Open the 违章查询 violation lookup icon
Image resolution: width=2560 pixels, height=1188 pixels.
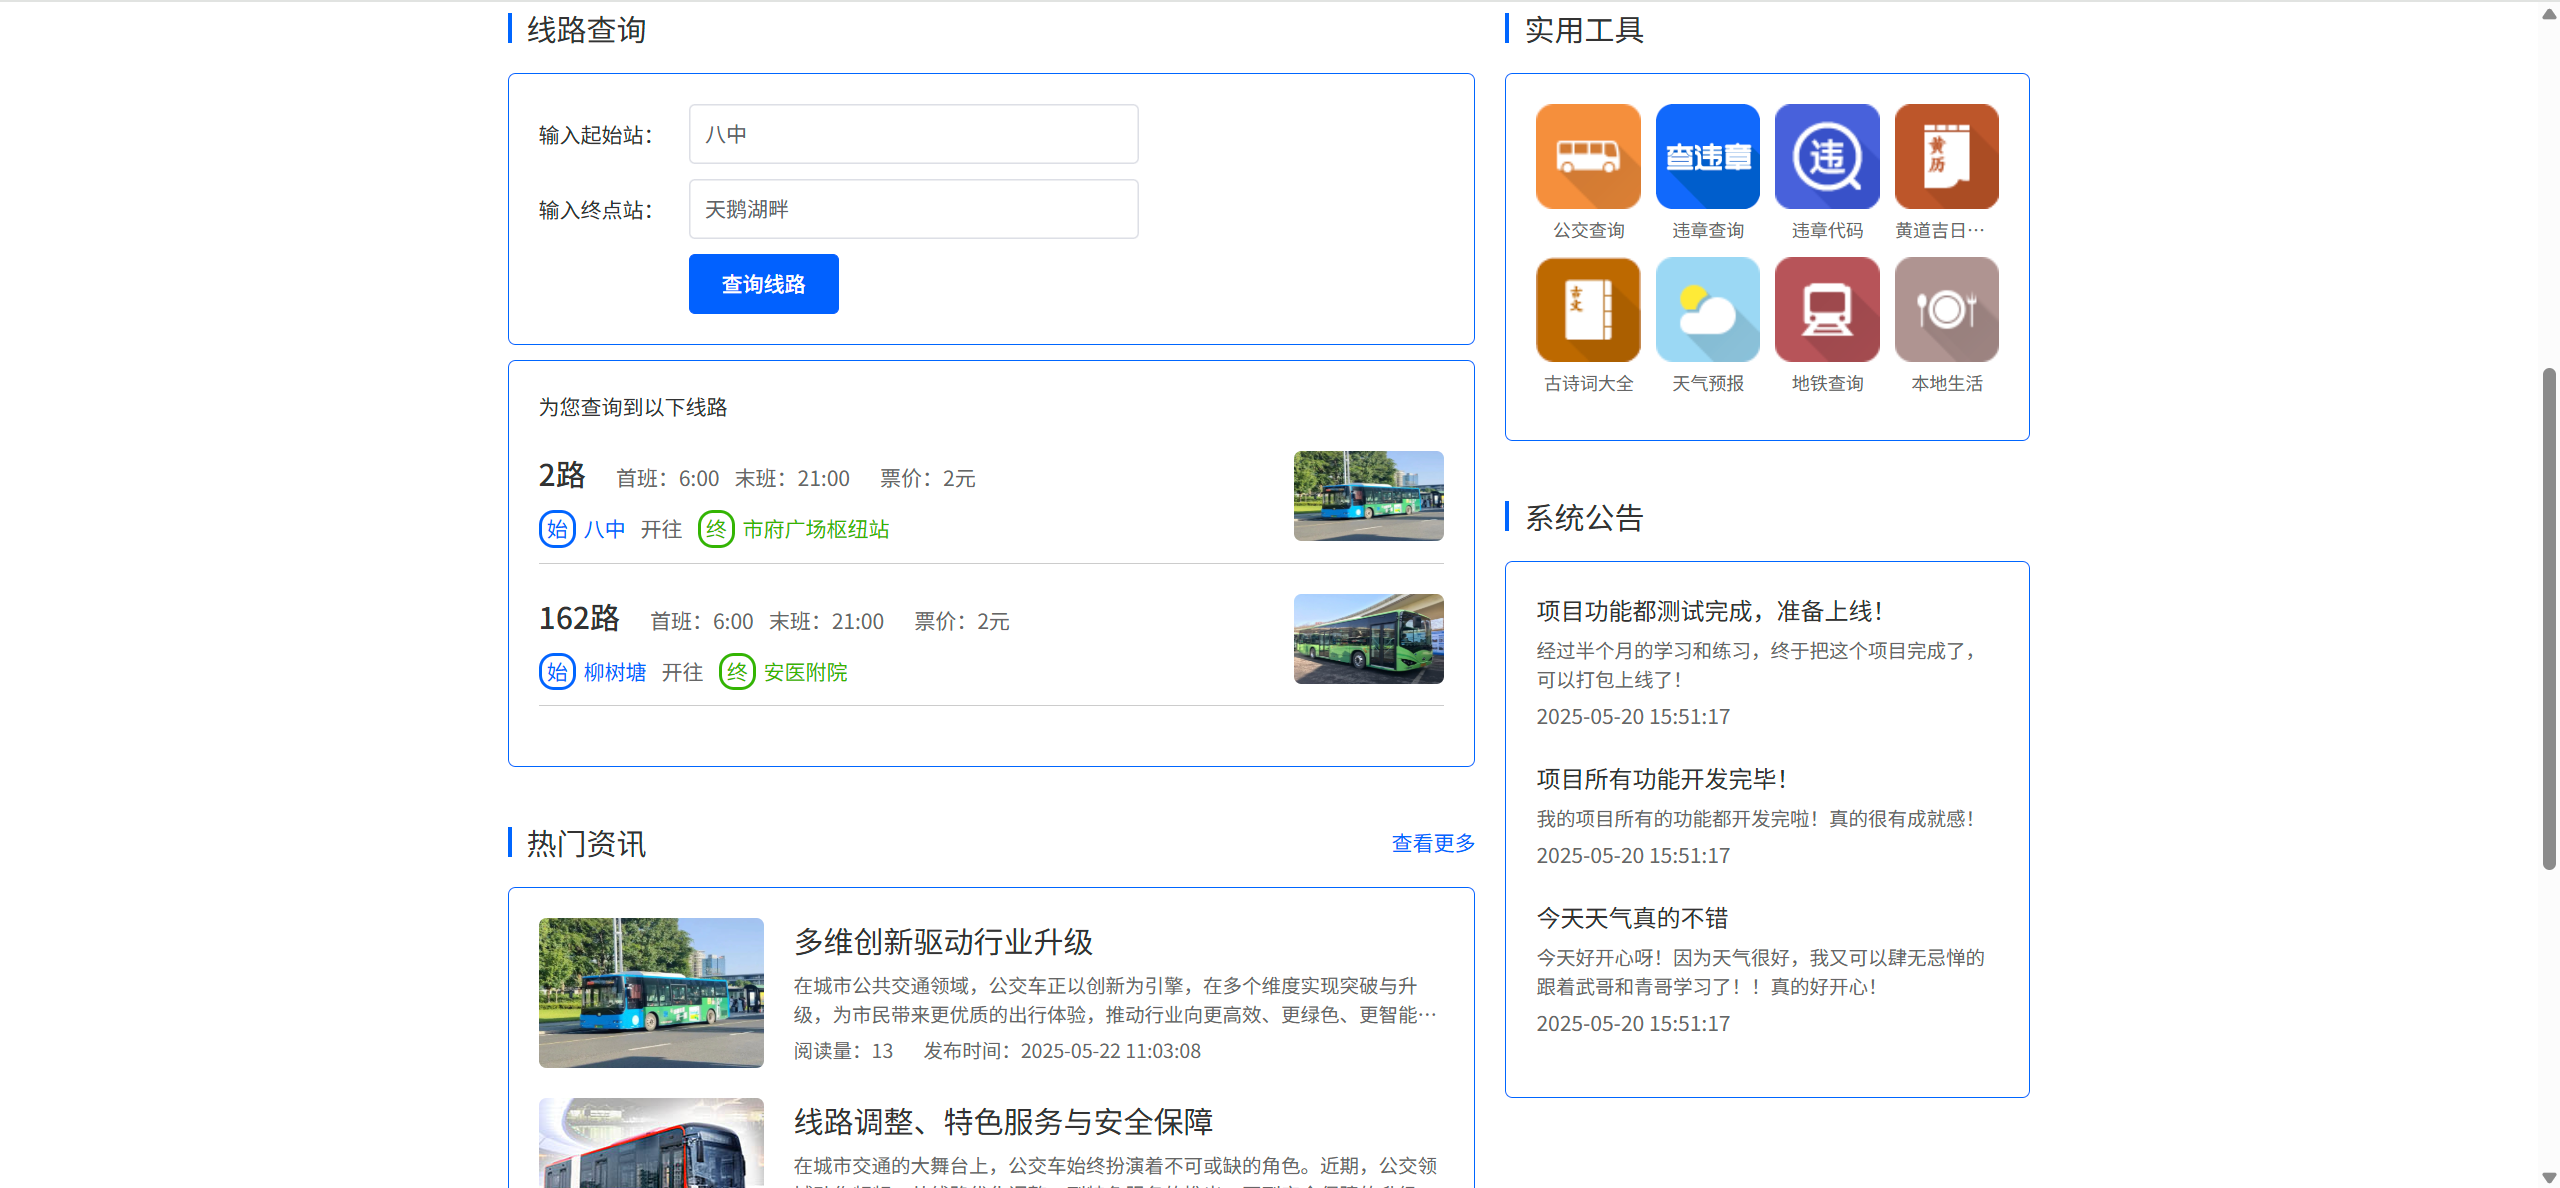tap(1707, 157)
